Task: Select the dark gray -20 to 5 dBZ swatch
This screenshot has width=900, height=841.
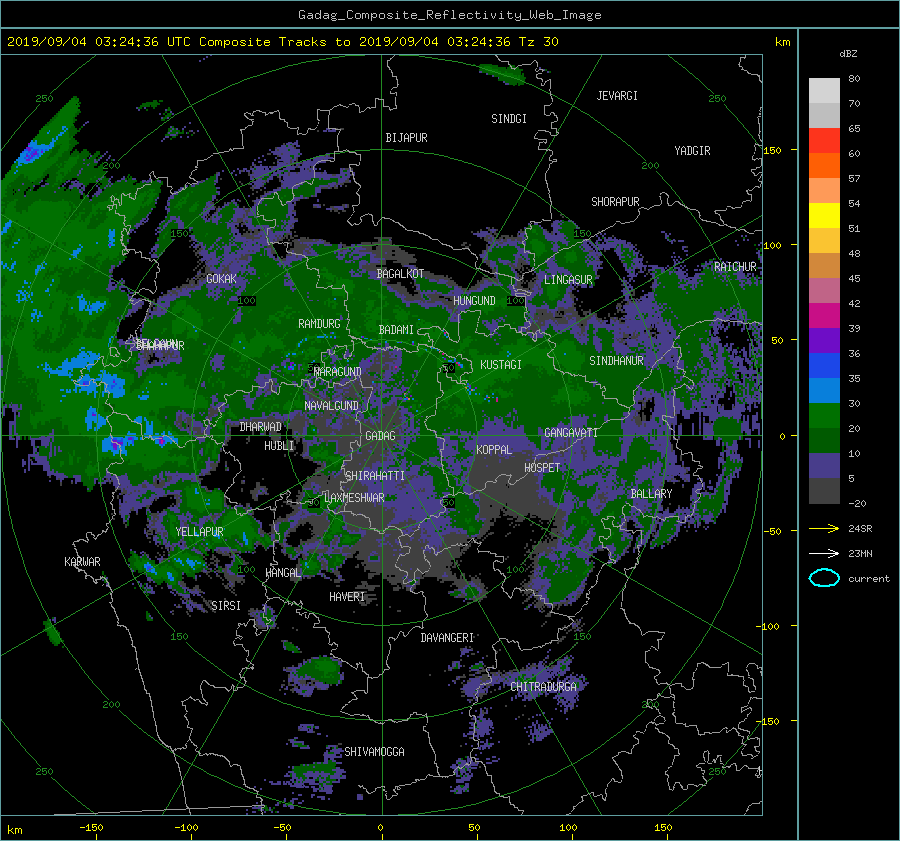Action: pos(824,491)
